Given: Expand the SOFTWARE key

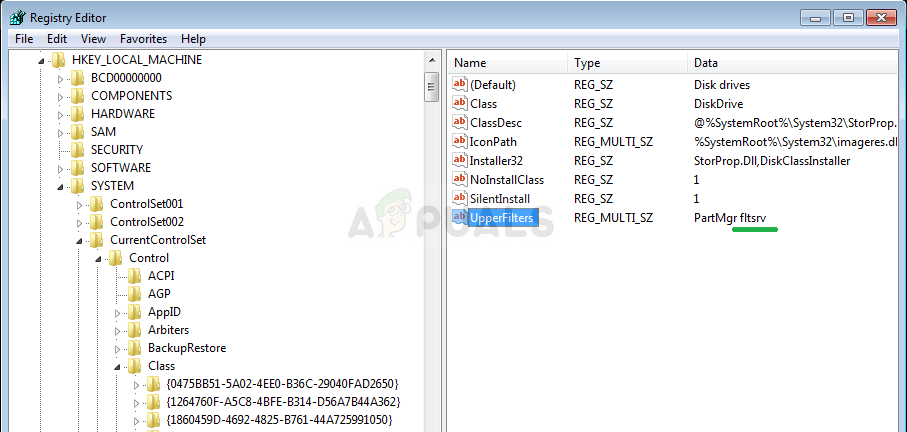Looking at the screenshot, I should 60,168.
